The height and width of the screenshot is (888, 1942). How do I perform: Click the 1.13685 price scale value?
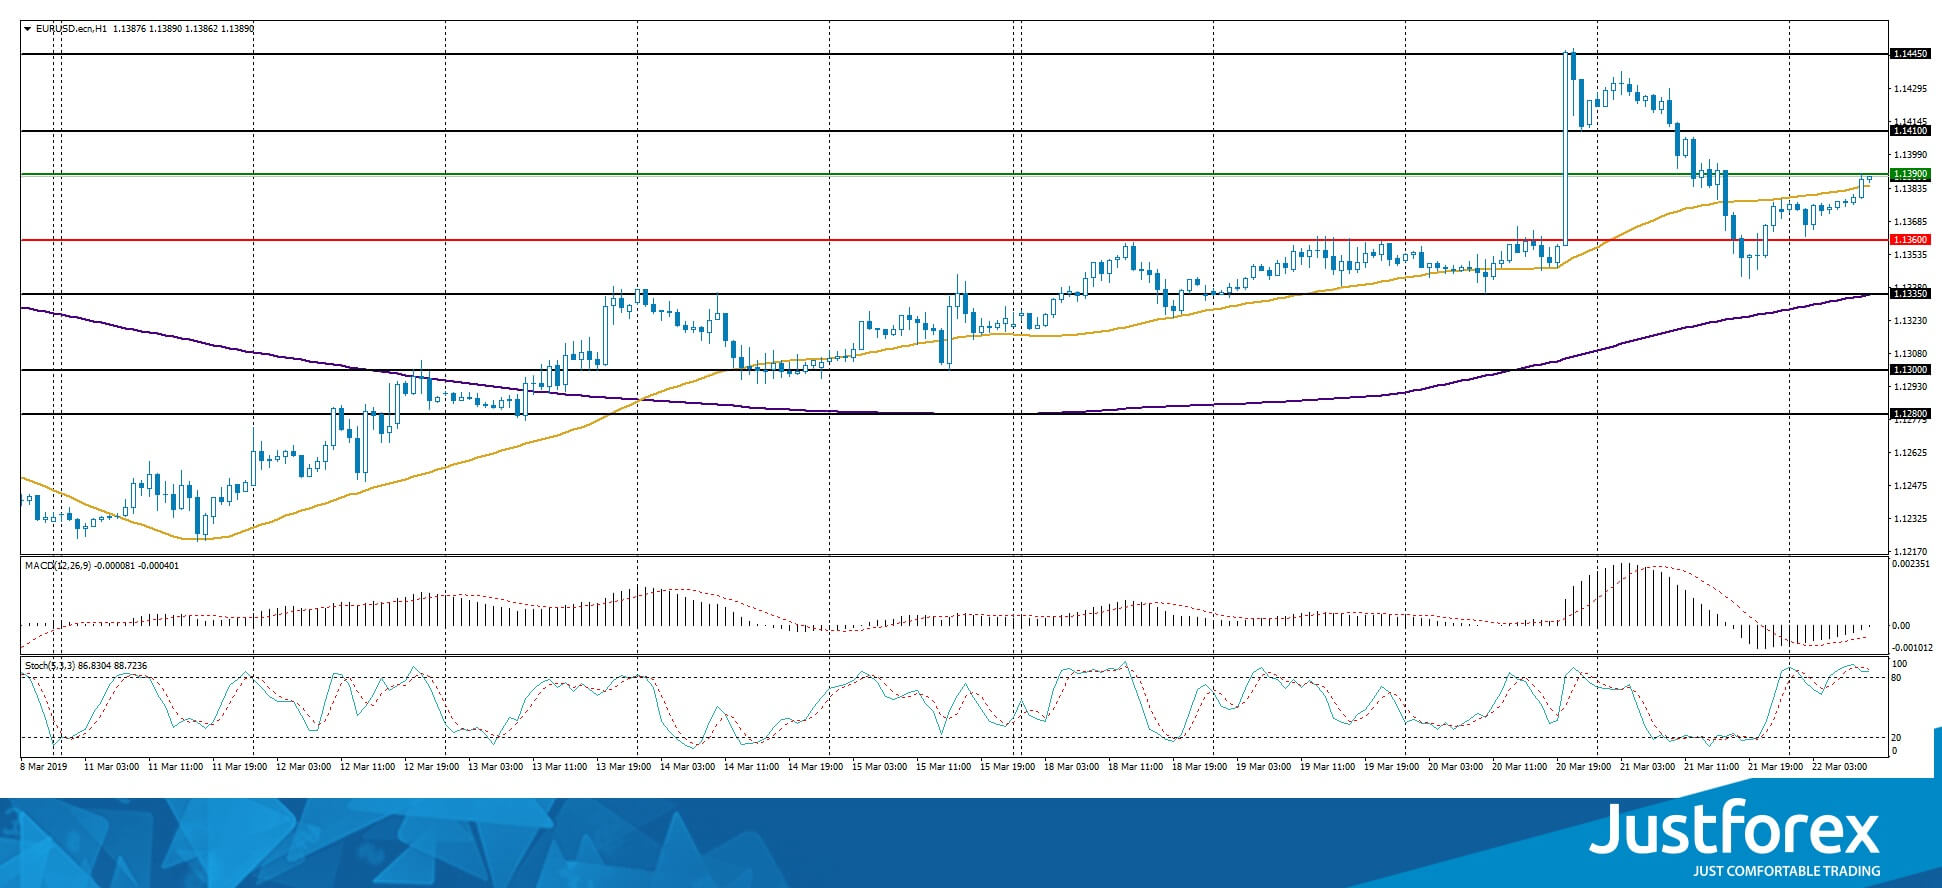pos(1911,222)
